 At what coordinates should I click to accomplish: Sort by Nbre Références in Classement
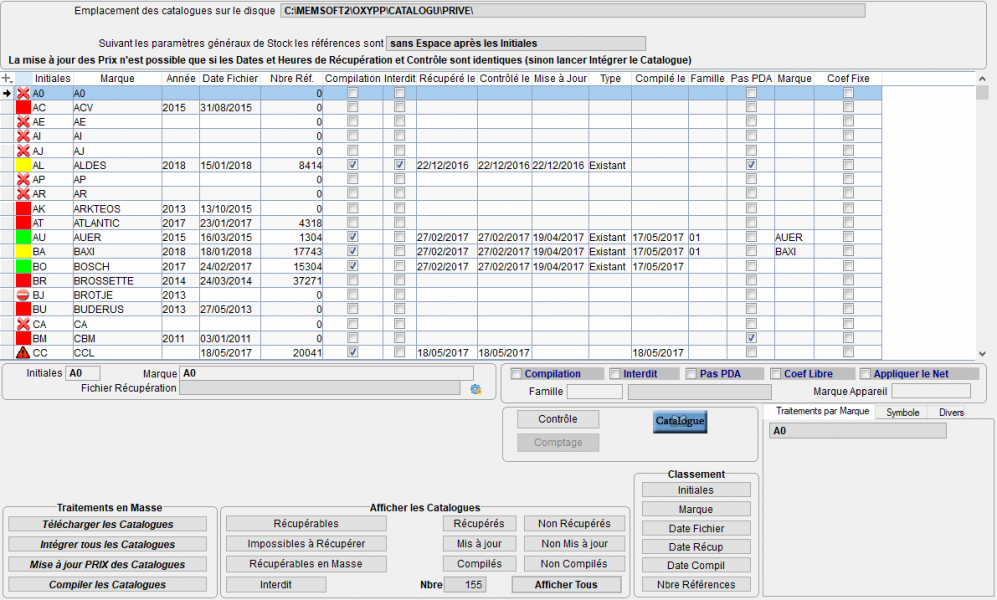coord(696,585)
